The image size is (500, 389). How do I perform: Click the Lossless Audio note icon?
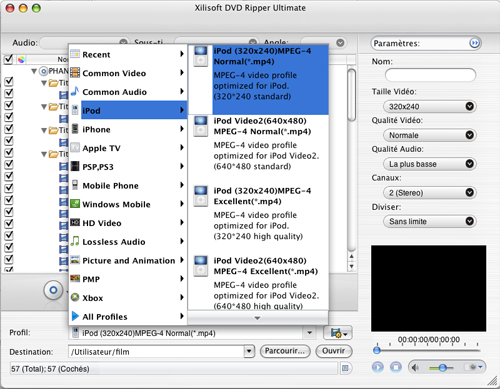75,241
